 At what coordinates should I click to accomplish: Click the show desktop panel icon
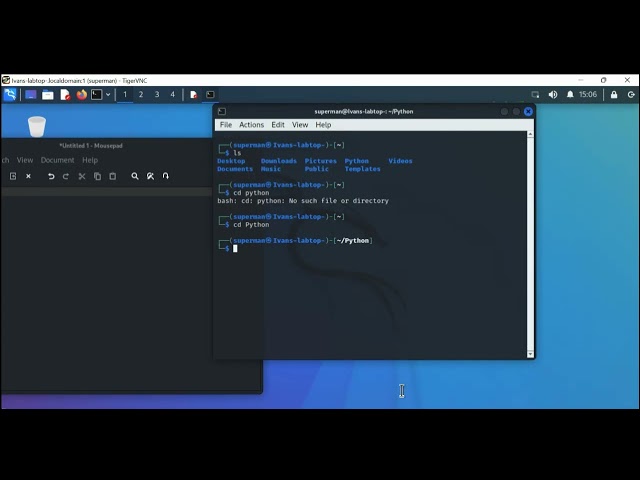[31, 95]
